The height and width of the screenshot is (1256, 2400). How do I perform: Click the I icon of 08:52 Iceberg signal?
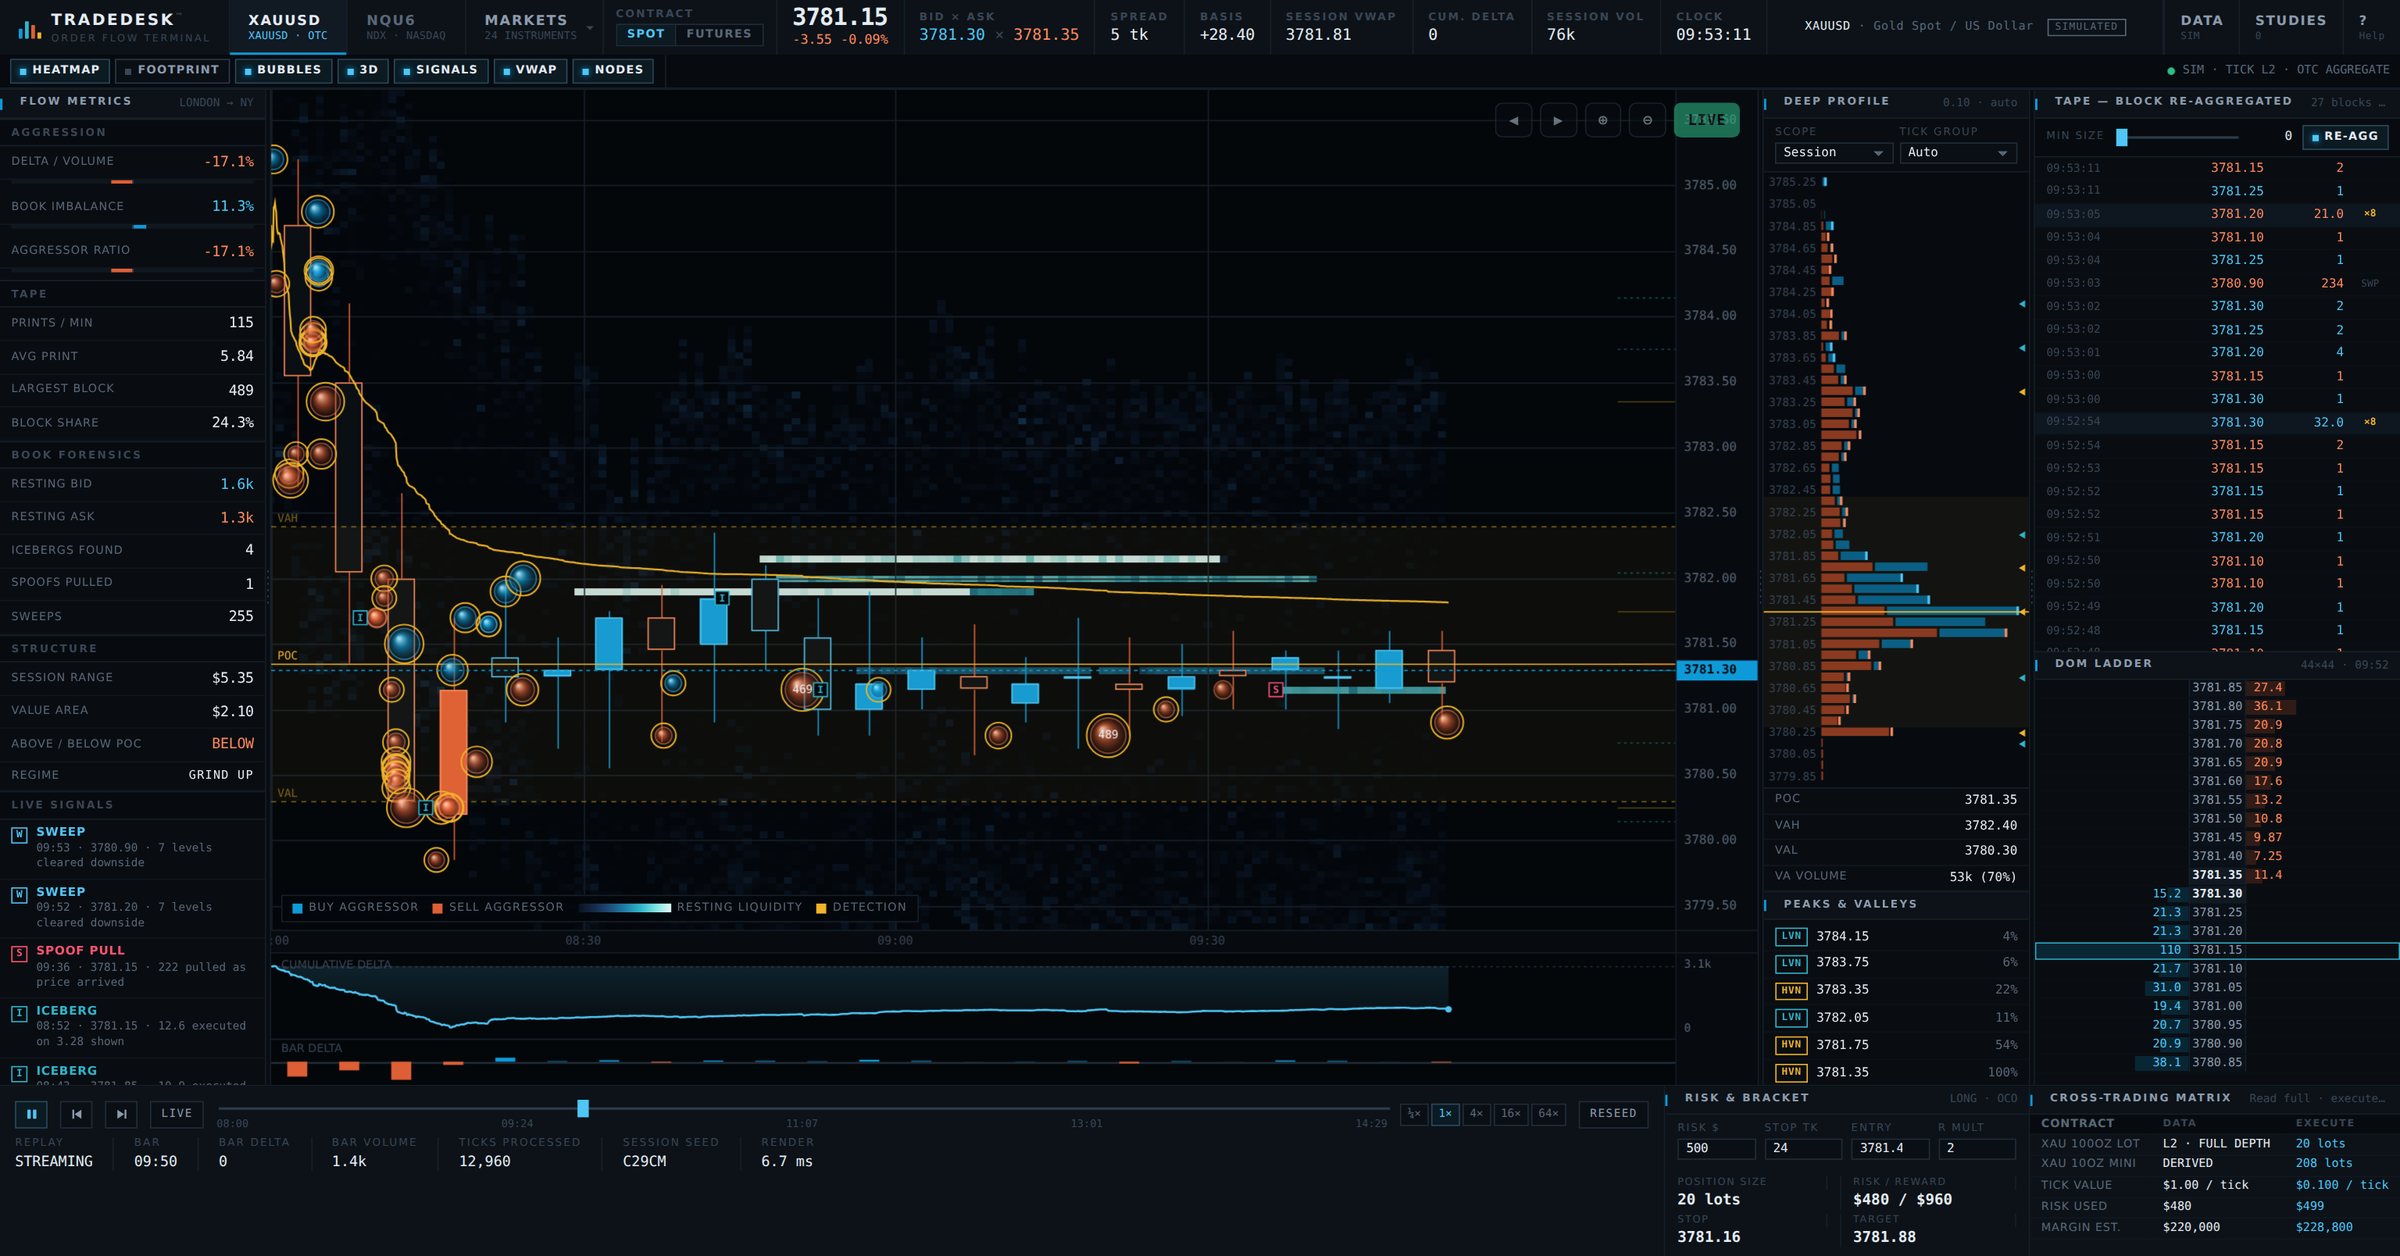click(x=19, y=1013)
